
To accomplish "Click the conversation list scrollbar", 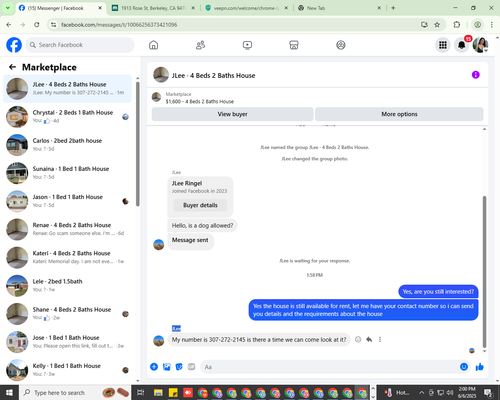I will coord(138,143).
